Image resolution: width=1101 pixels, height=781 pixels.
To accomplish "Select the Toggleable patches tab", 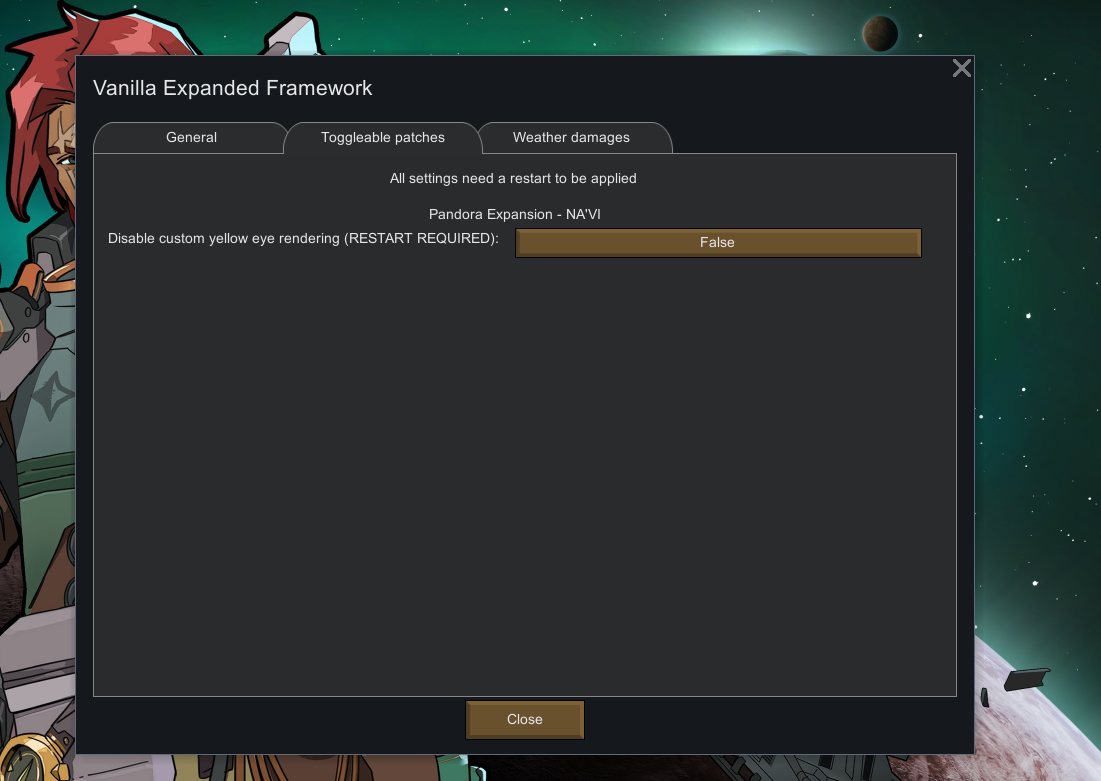I will tap(383, 138).
